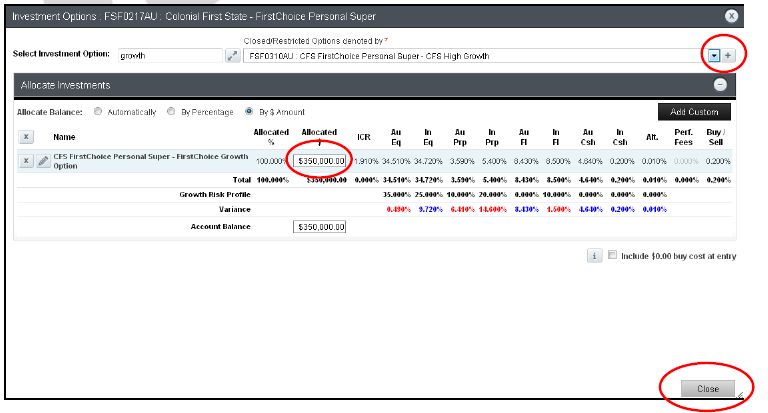Collapse the Allocate Investments panel
This screenshot has width=768, height=413.
click(720, 85)
